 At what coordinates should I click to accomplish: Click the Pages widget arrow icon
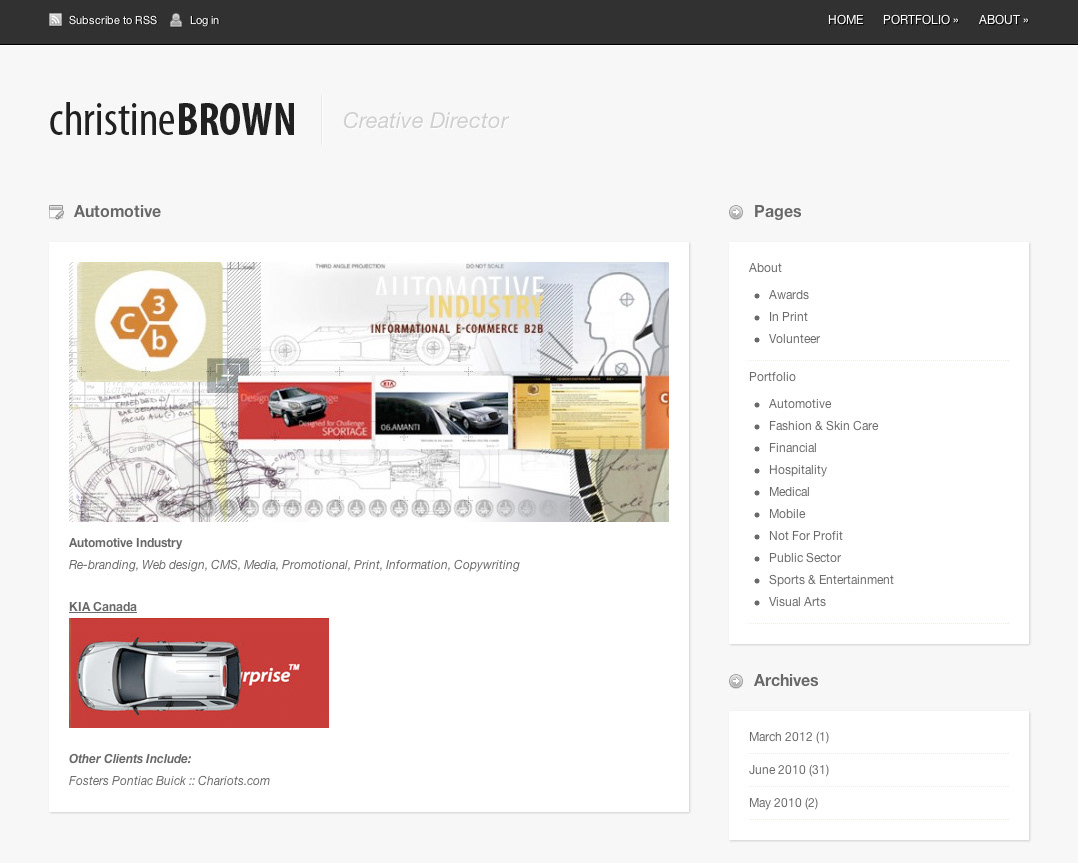pos(736,212)
